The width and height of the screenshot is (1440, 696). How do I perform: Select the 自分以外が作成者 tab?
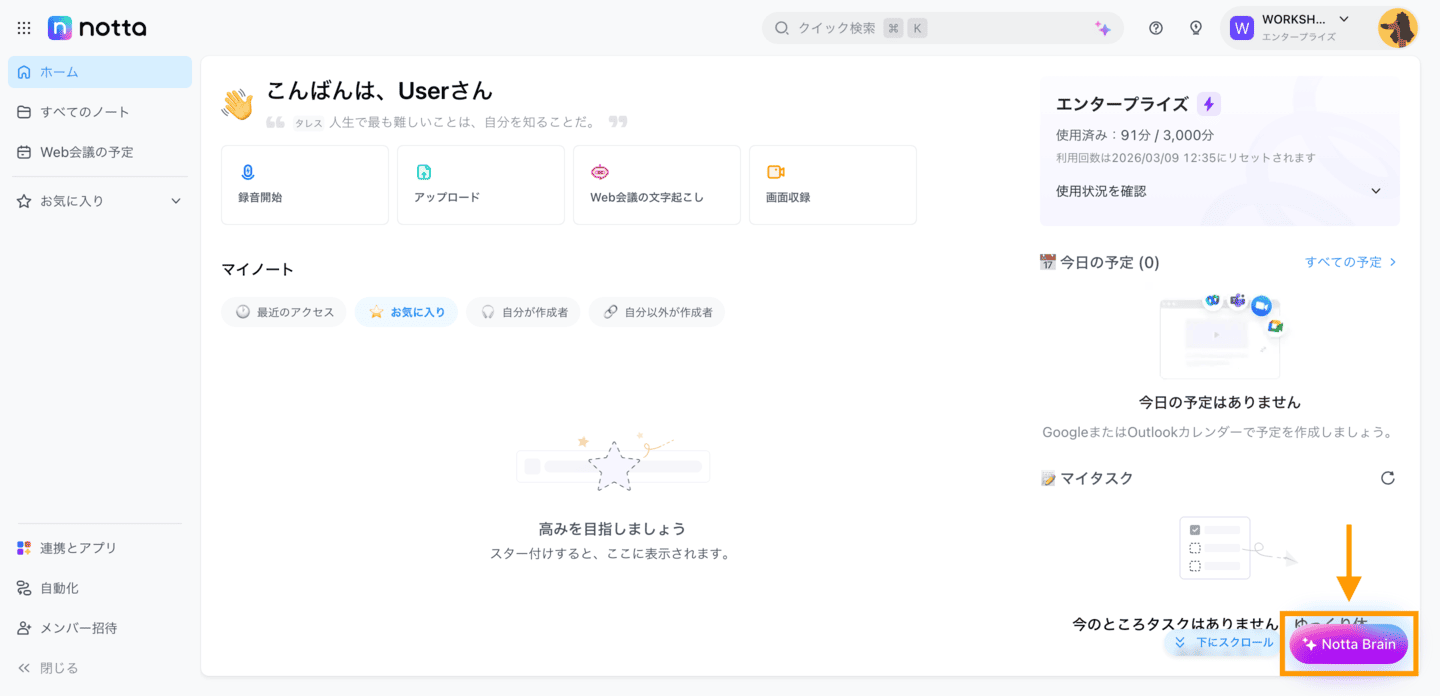click(x=657, y=312)
